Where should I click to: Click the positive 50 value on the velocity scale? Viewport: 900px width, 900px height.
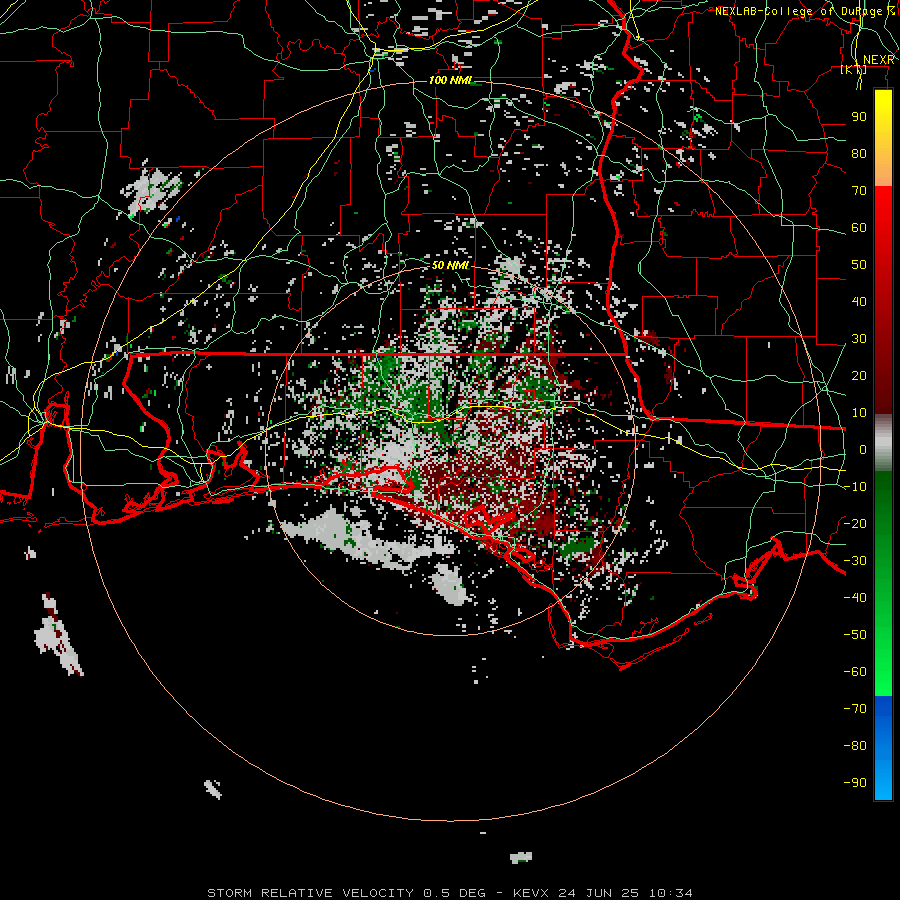tap(859, 265)
